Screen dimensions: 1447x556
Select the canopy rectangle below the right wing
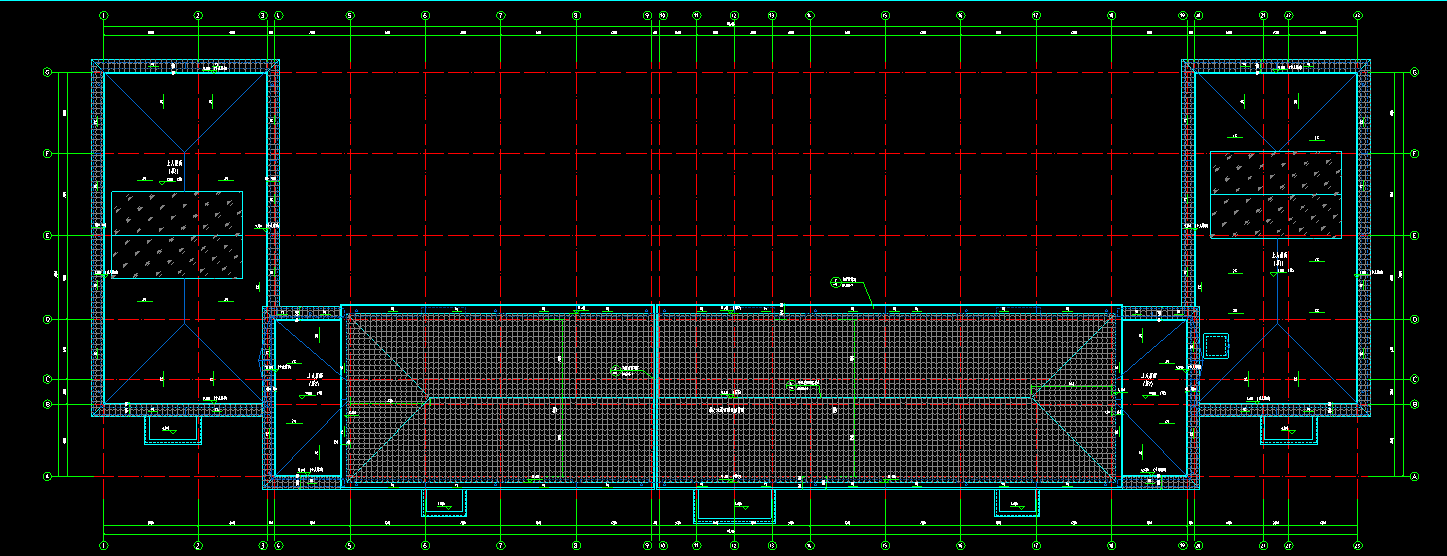click(x=1287, y=430)
